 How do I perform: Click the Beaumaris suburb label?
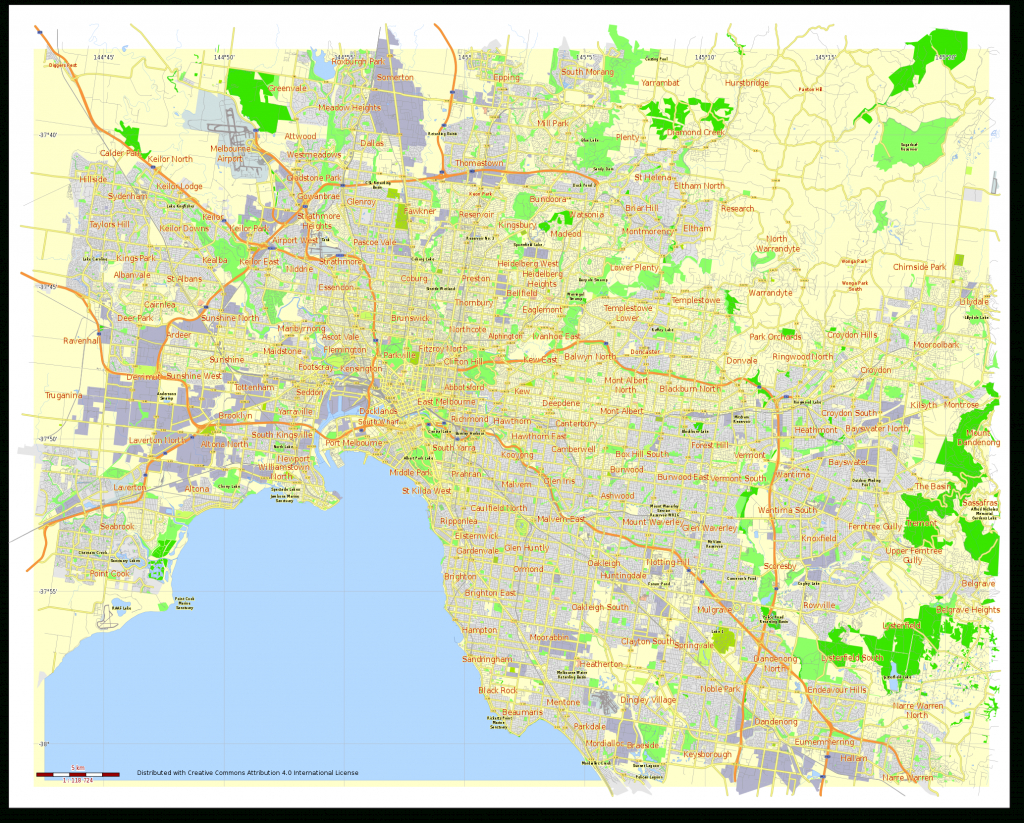(x=523, y=712)
